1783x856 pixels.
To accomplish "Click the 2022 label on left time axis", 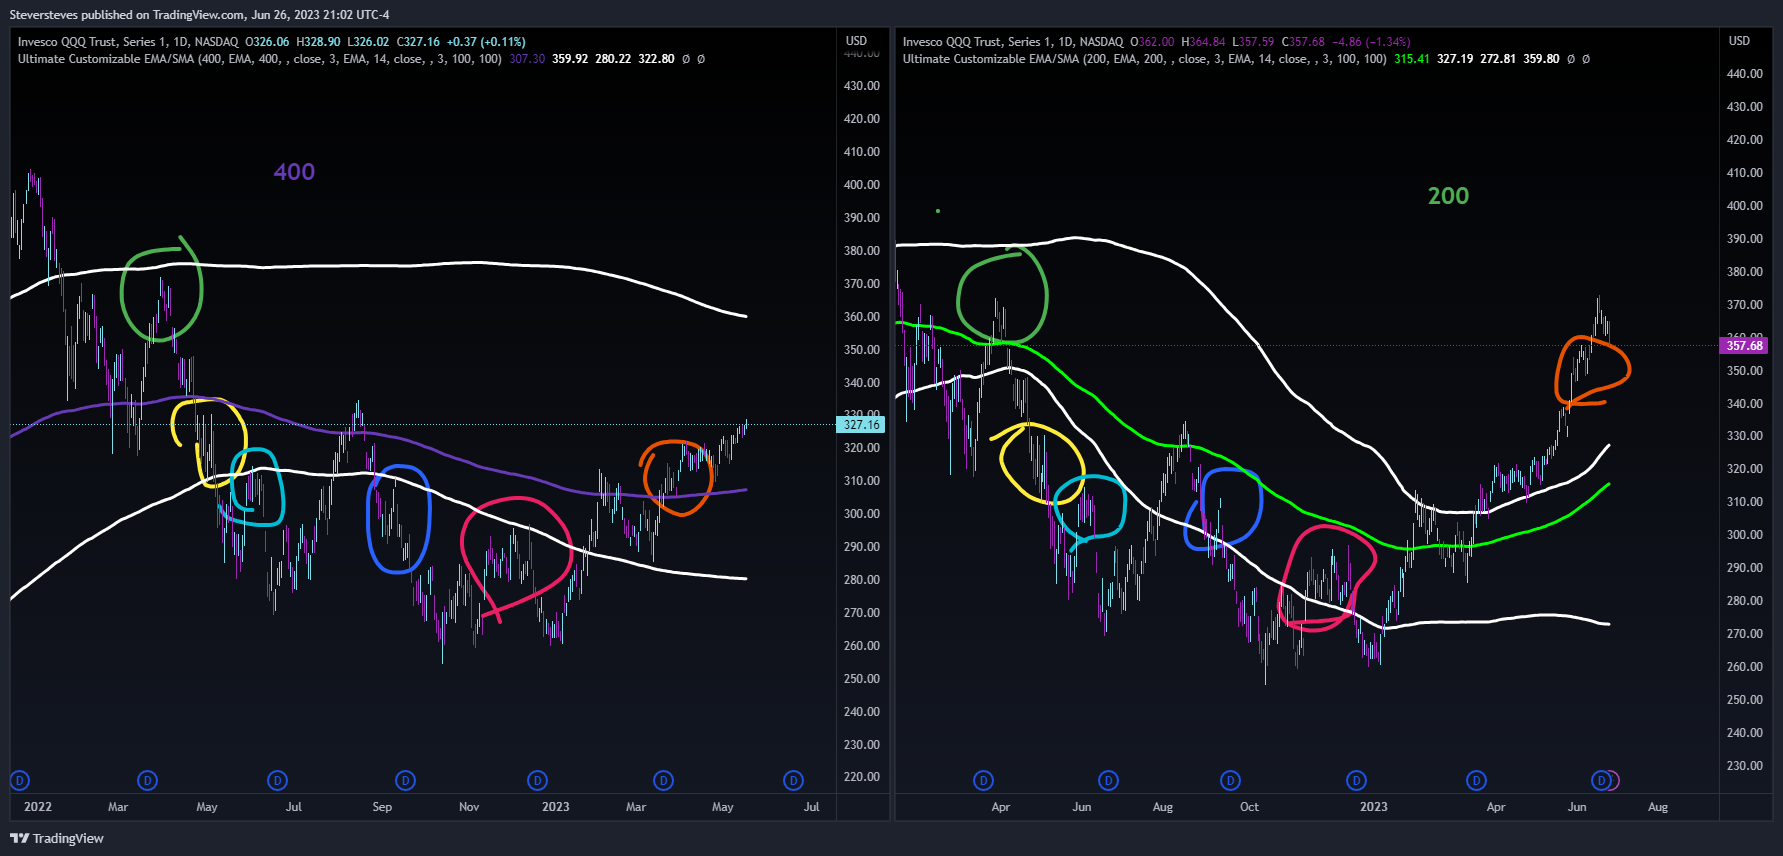I will pos(38,807).
